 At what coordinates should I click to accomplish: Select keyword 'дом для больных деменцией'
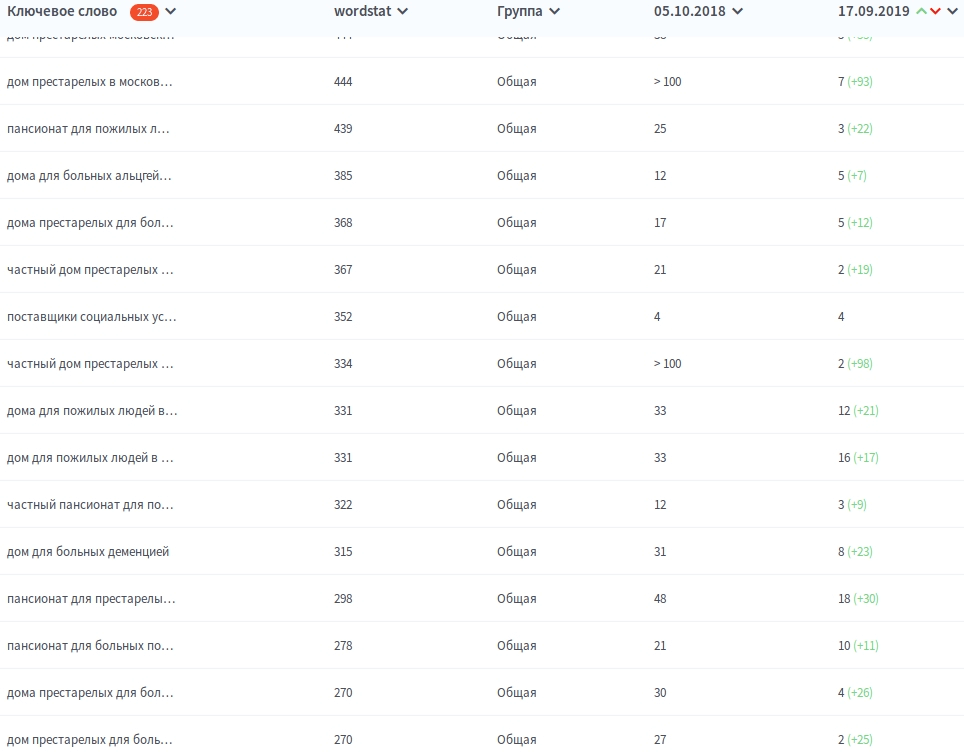88,552
